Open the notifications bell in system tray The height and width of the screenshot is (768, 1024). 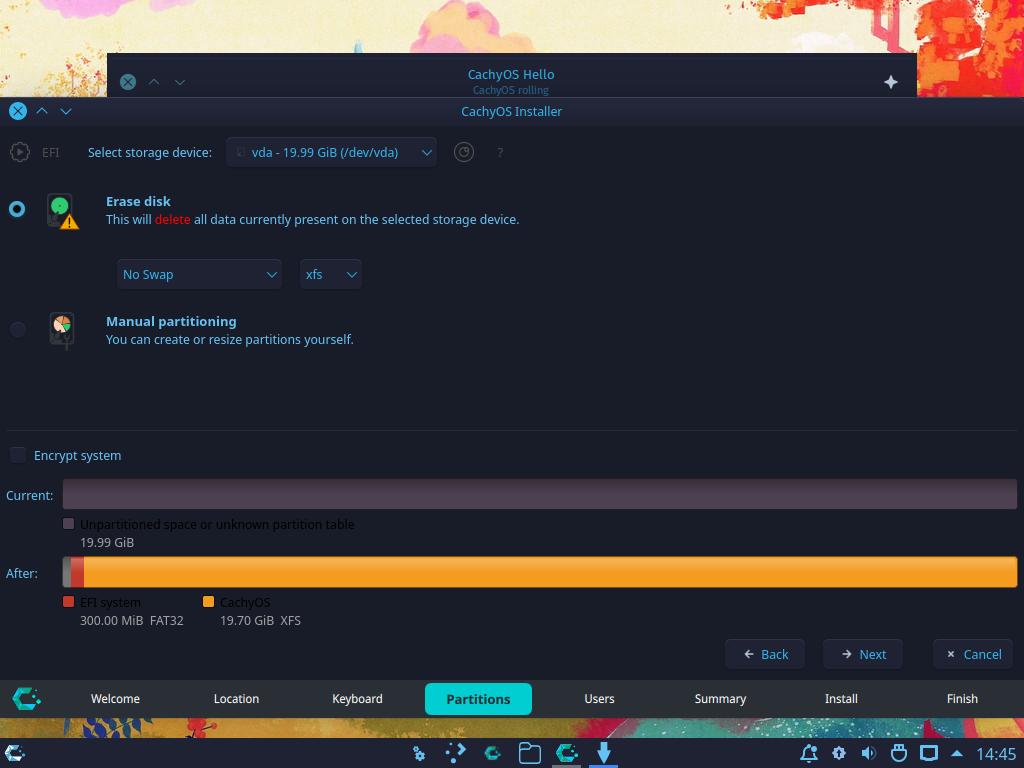click(809, 754)
